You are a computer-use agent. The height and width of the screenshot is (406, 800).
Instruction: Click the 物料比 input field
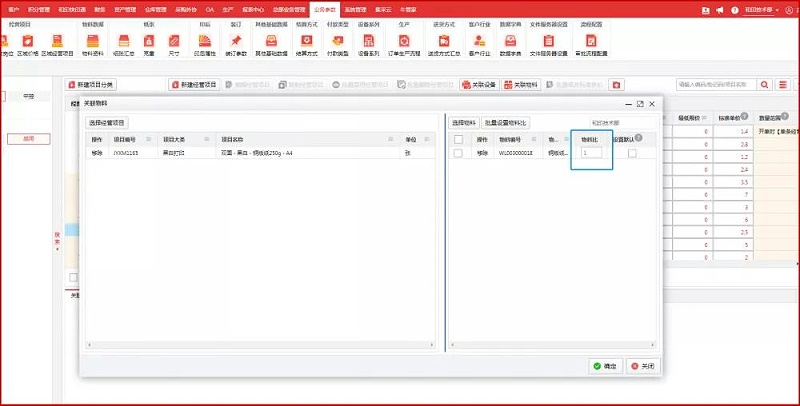pos(592,153)
